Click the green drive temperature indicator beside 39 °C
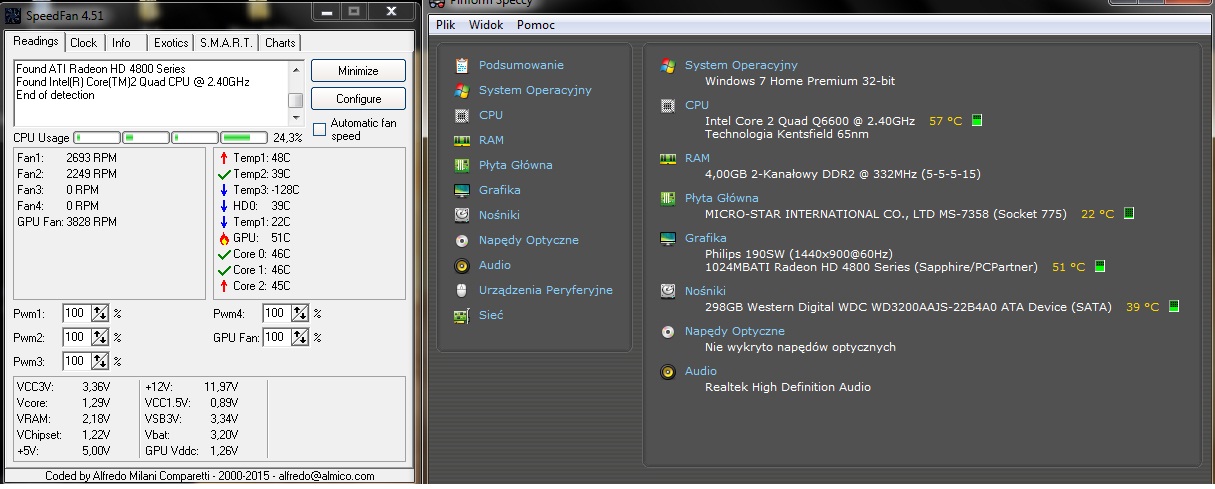 [1173, 307]
